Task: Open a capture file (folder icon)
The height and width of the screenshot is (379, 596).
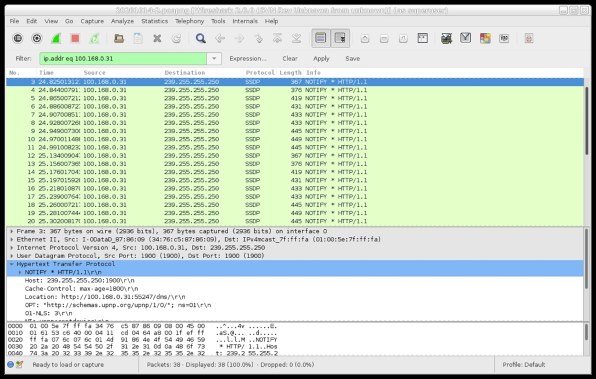Action: pos(119,38)
